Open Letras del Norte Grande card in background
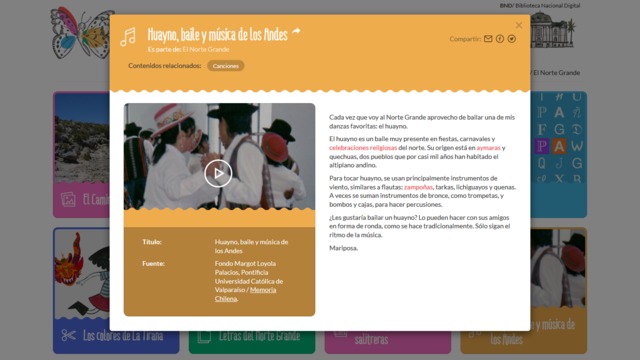The height and width of the screenshot is (360, 640). coord(252,342)
